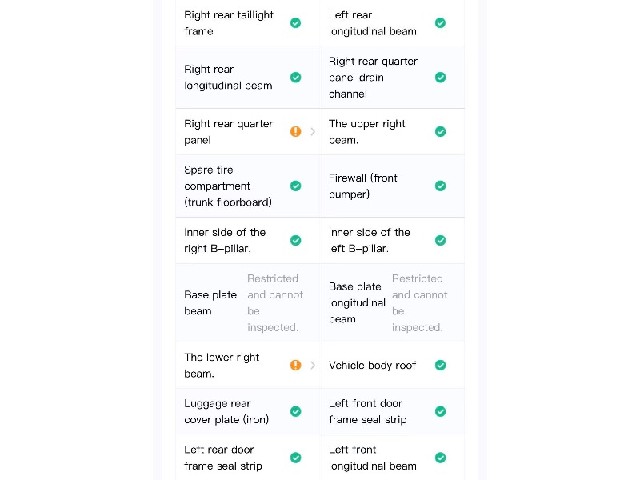Click the orange warning icon for Right rear quarter panel

click(296, 131)
